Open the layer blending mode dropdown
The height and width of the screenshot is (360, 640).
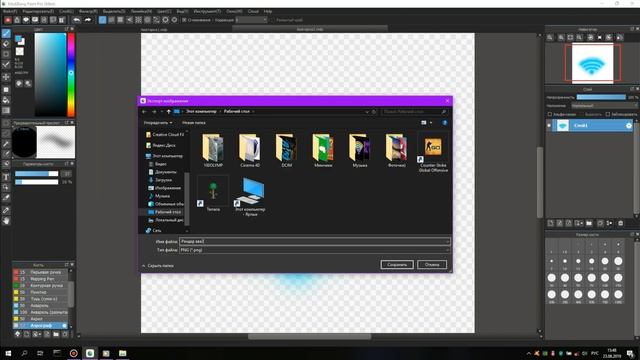pos(604,106)
